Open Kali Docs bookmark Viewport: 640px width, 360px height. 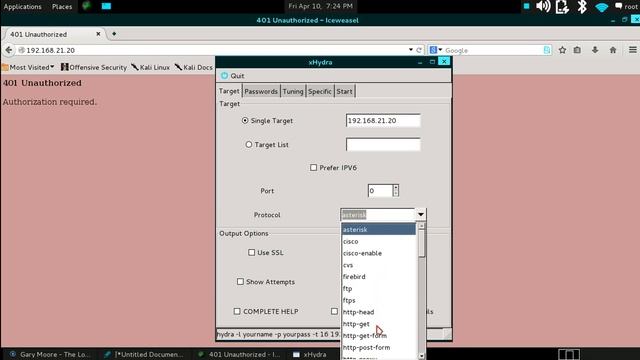tap(193, 67)
